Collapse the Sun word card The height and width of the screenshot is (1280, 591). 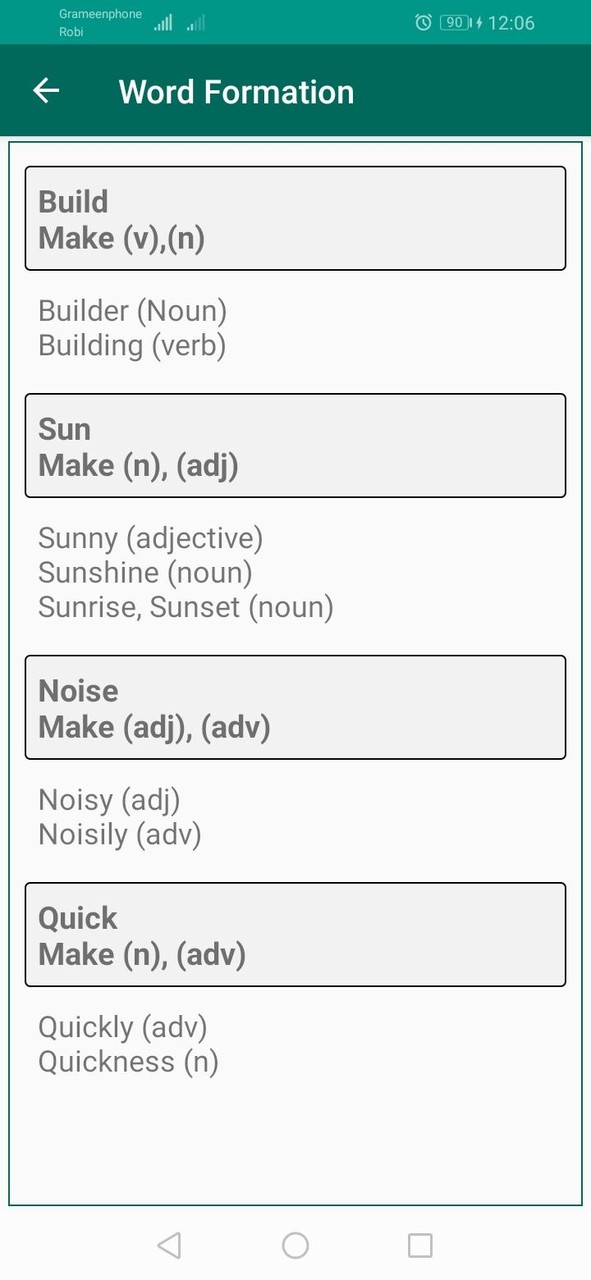click(295, 445)
